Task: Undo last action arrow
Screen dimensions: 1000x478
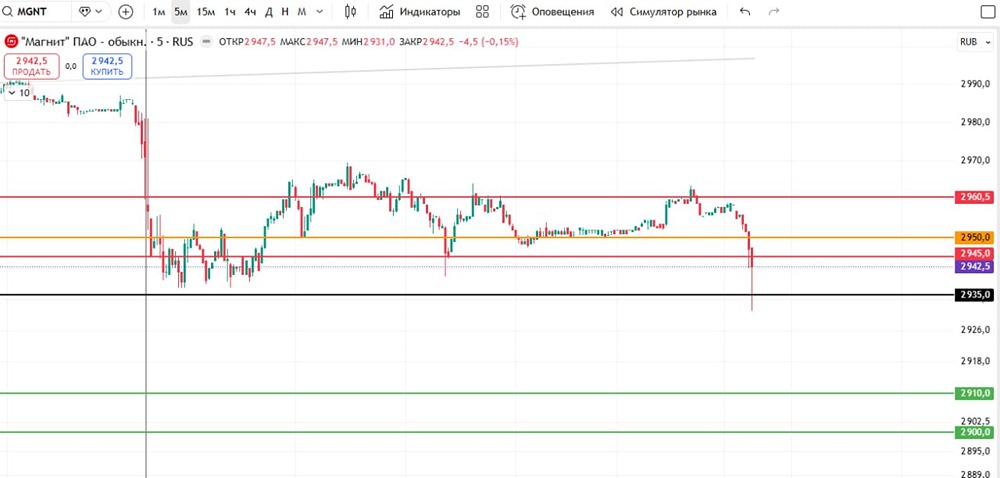Action: (745, 11)
